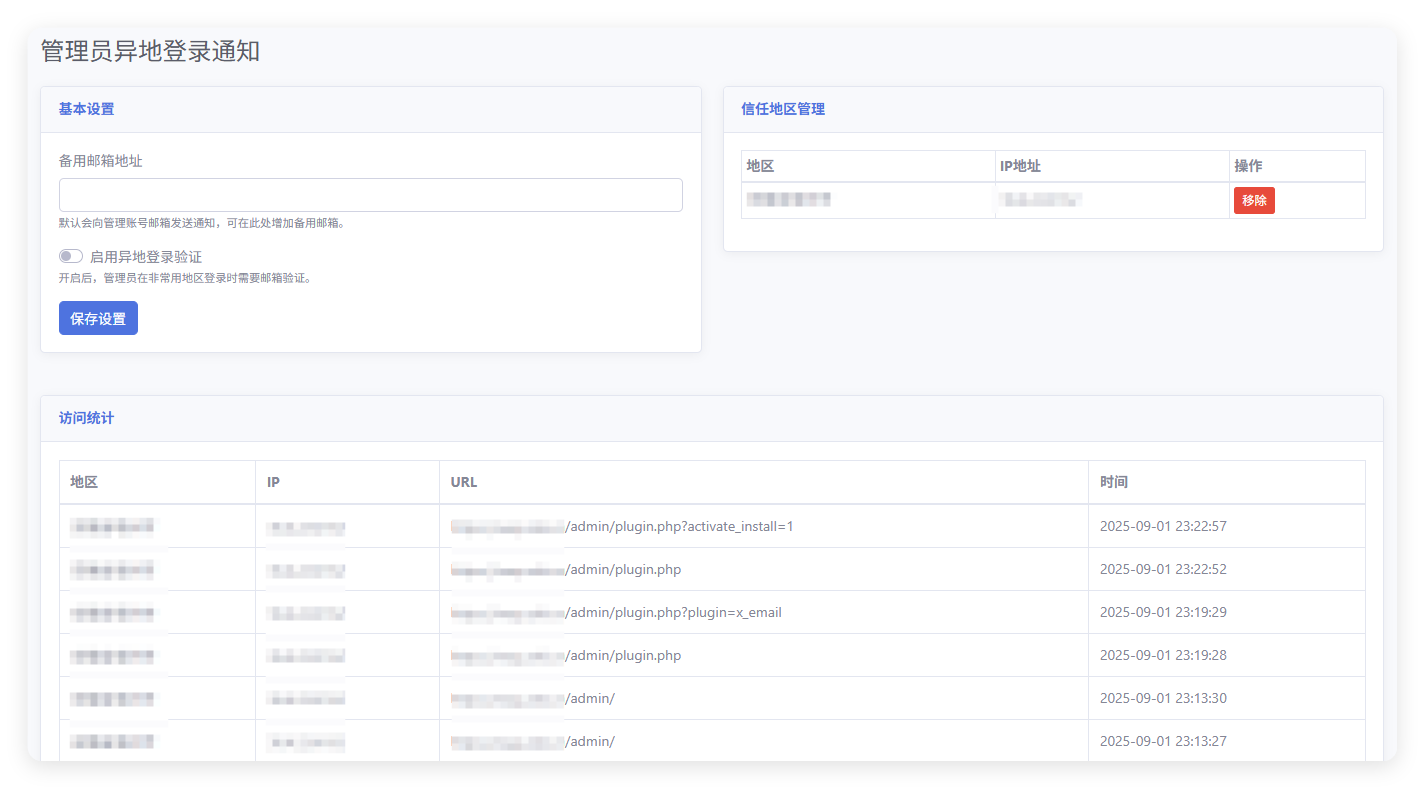The height and width of the screenshot is (788, 1424).
Task: Select the activate_install=1 URL row
Action: [712, 526]
